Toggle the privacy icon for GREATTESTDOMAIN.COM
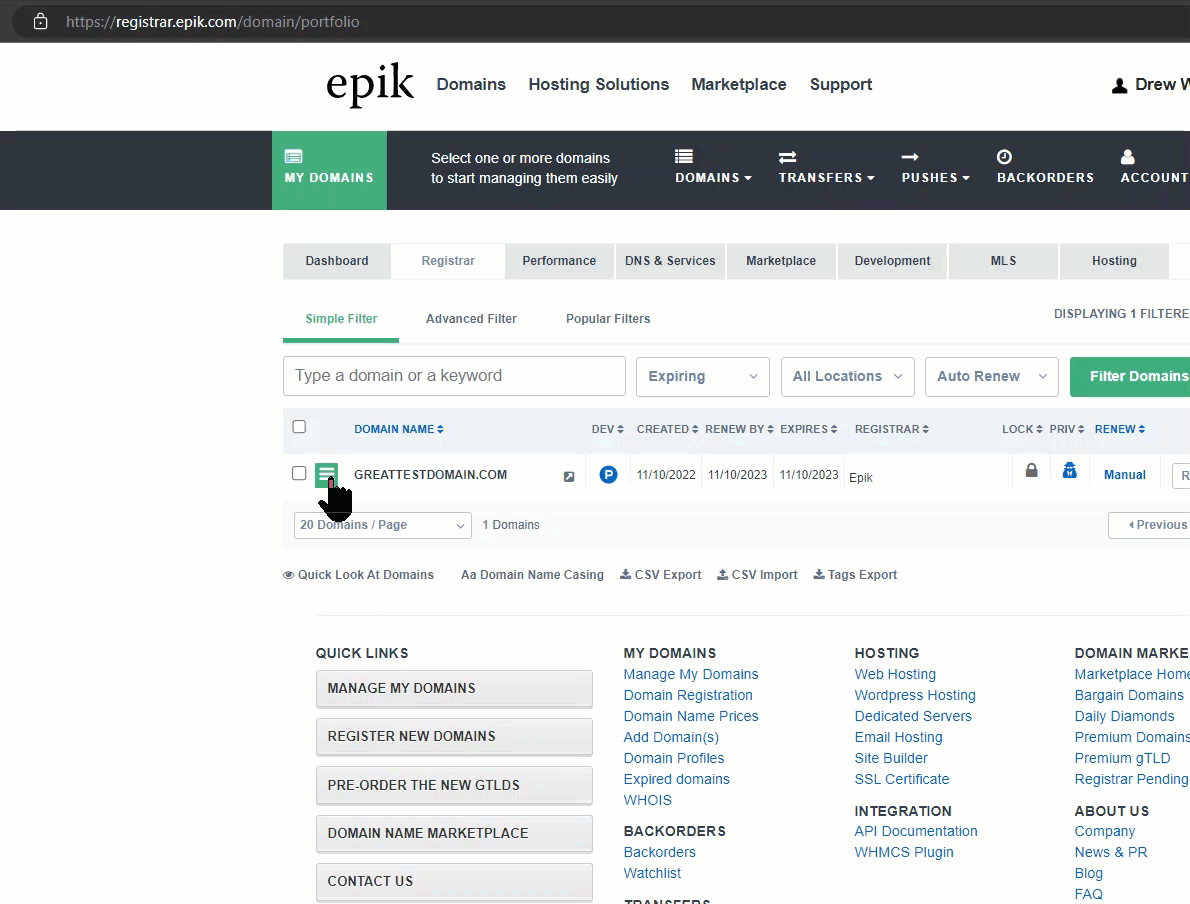 click(1069, 471)
